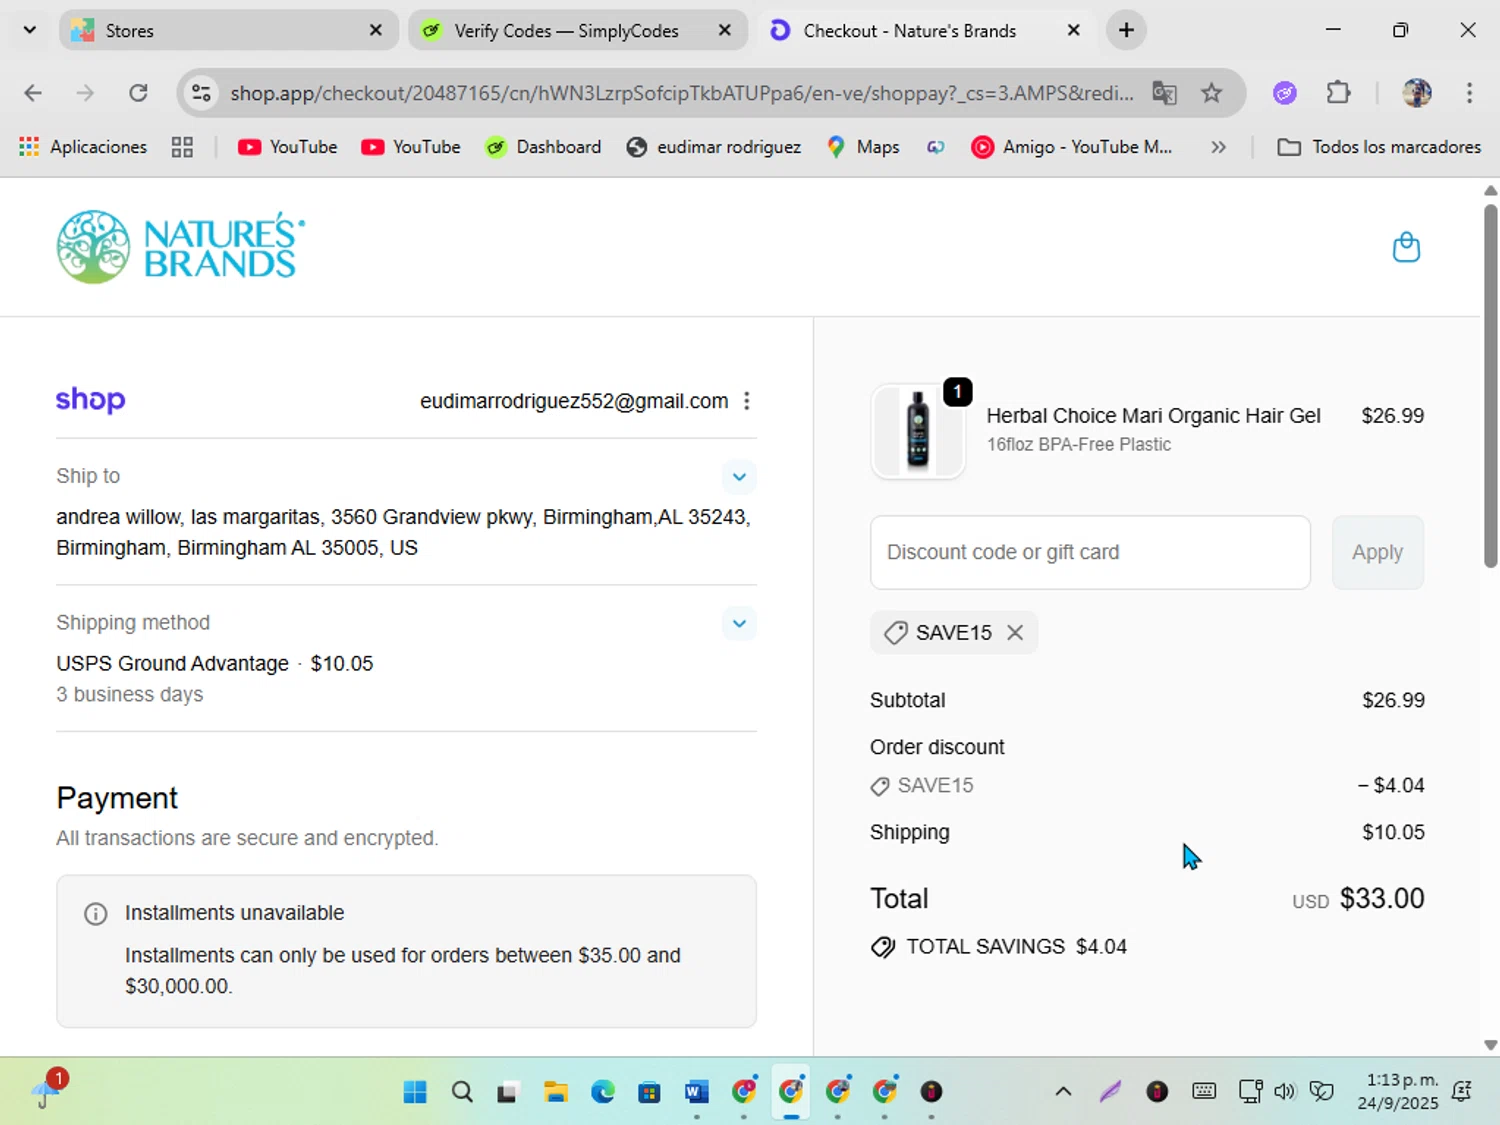Screen dimensions: 1500x1125
Task: Go back to previous page
Action: [33, 93]
